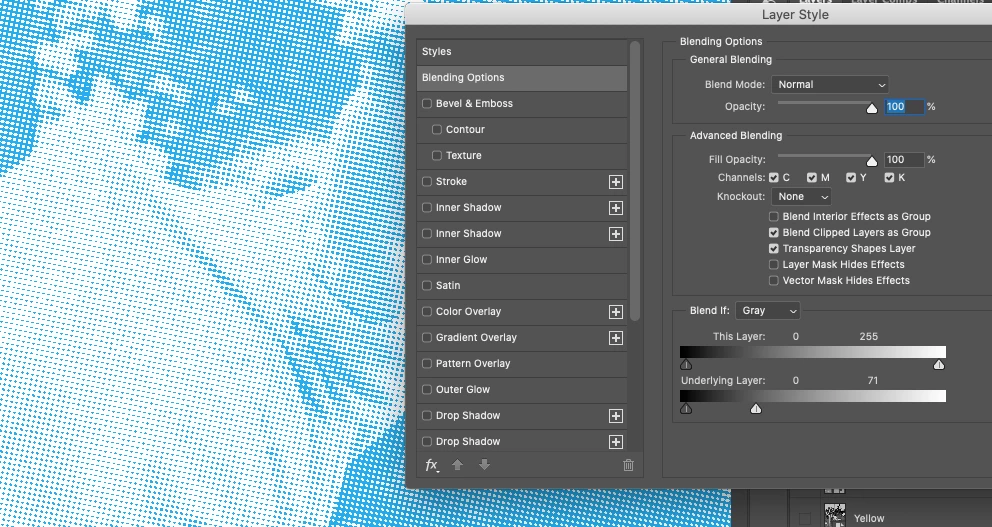Move effect down with arrow icon
Viewport: 992px width, 527px height.
pos(485,465)
